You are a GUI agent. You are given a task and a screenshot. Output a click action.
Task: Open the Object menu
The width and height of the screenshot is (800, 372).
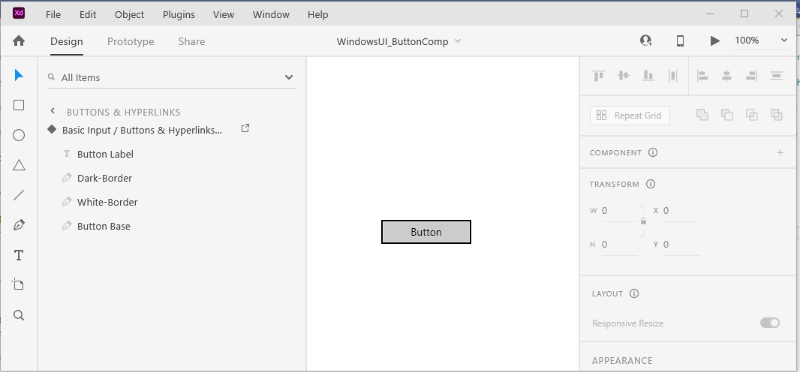[130, 14]
